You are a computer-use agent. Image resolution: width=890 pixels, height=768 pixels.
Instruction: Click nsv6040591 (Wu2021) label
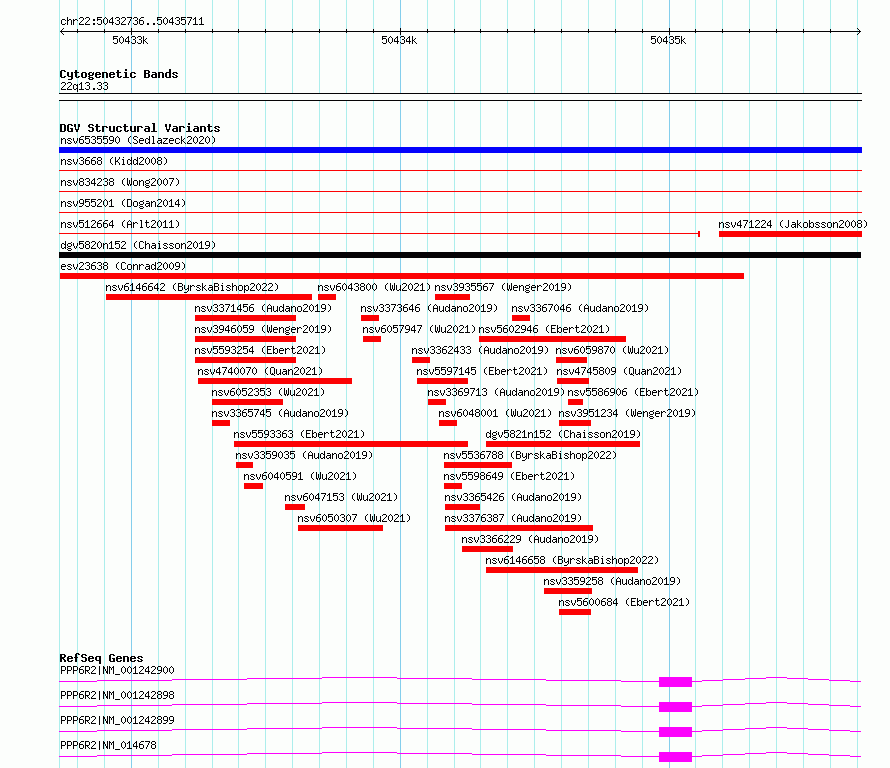coord(300,476)
